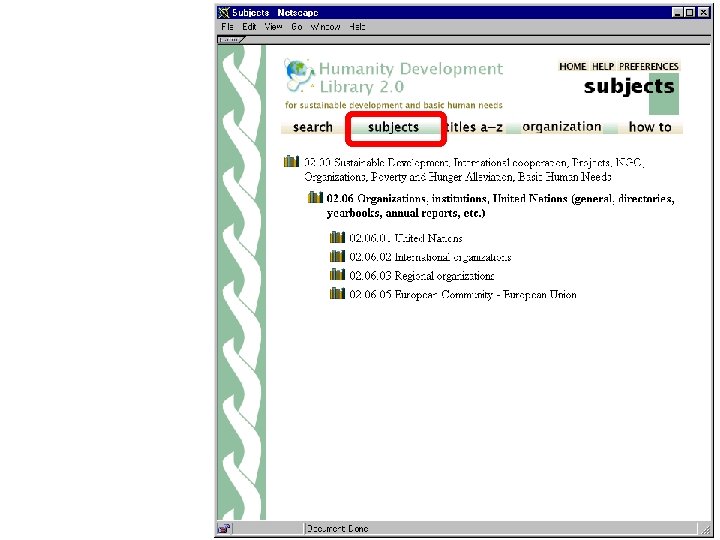
Task: Open the Go menu
Action: click(297, 27)
